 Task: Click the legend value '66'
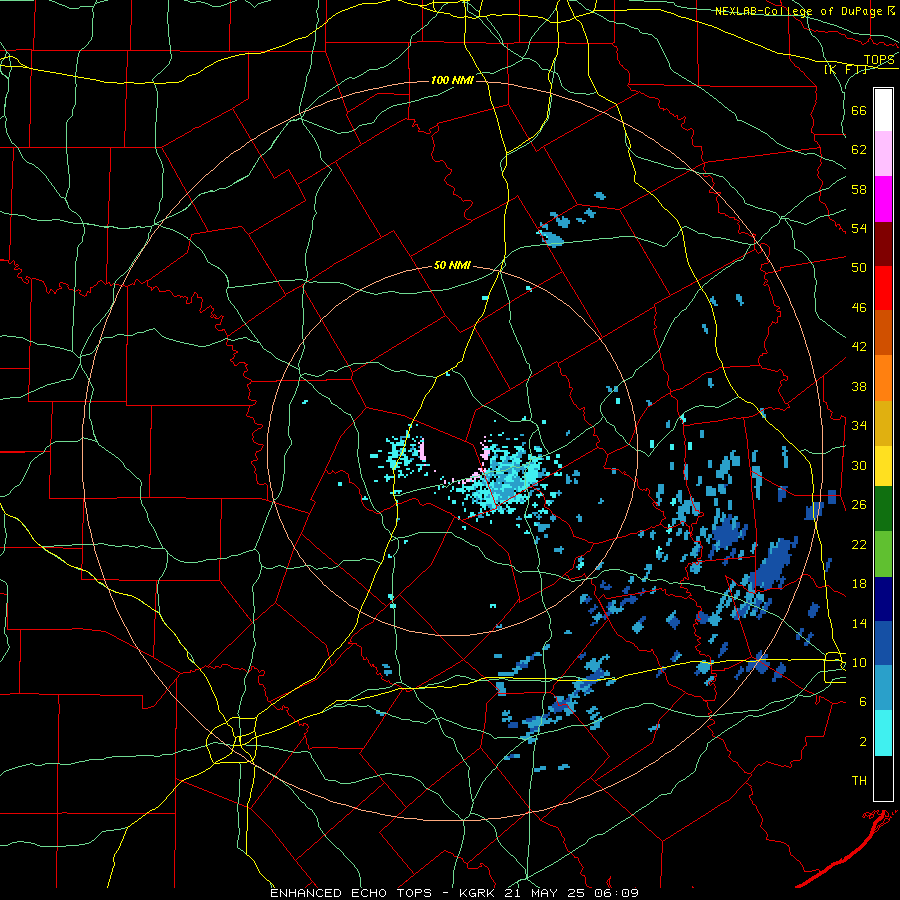[859, 110]
